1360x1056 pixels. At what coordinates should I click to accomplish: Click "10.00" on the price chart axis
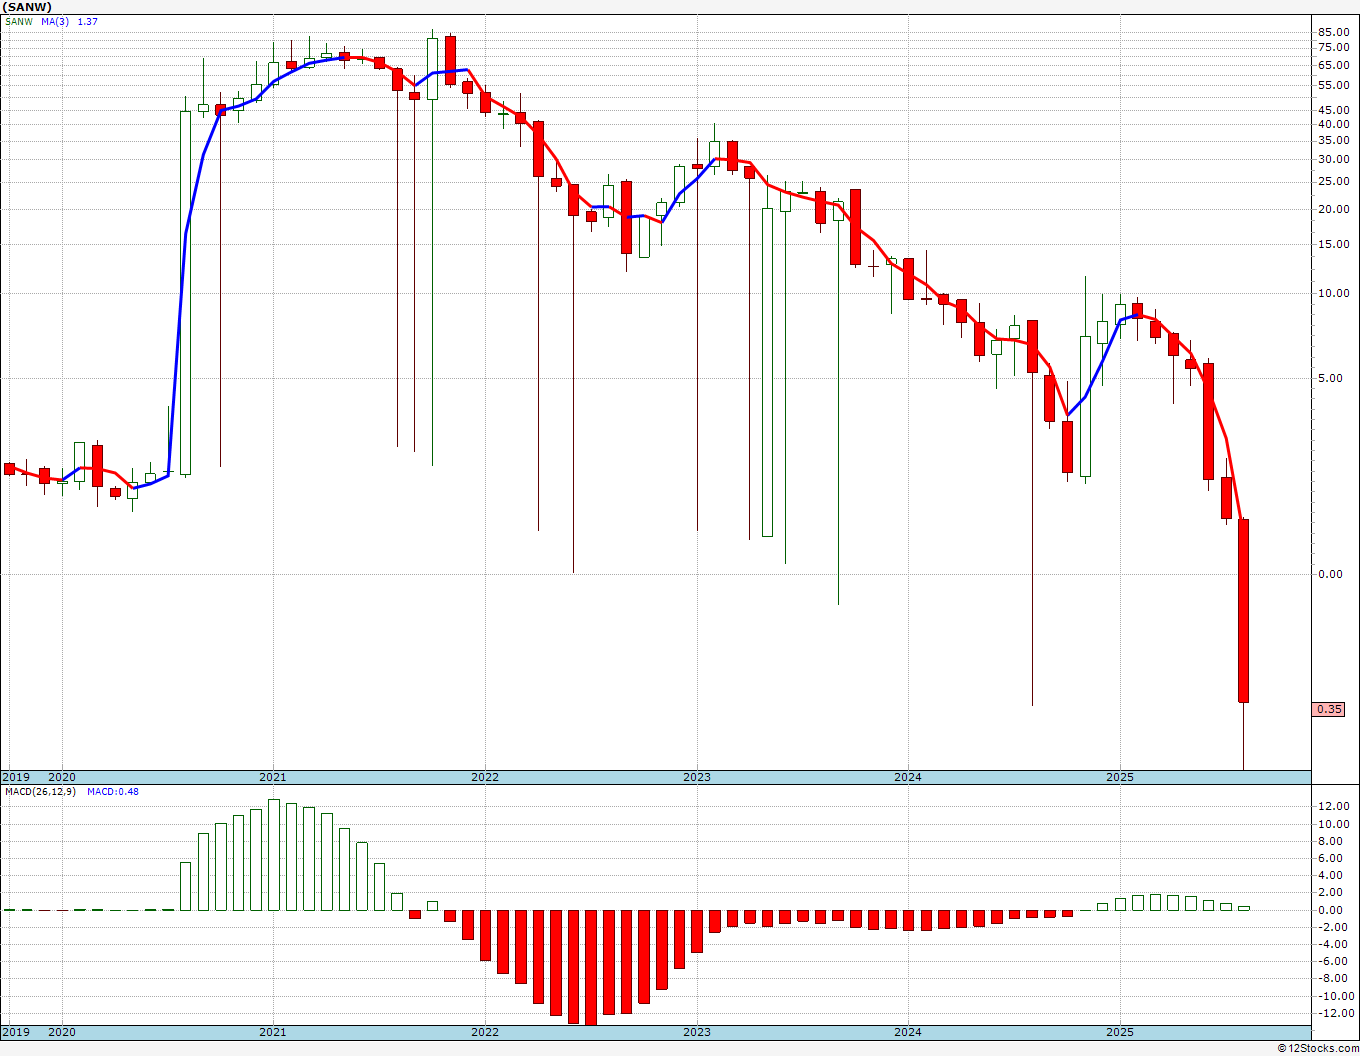(1334, 293)
